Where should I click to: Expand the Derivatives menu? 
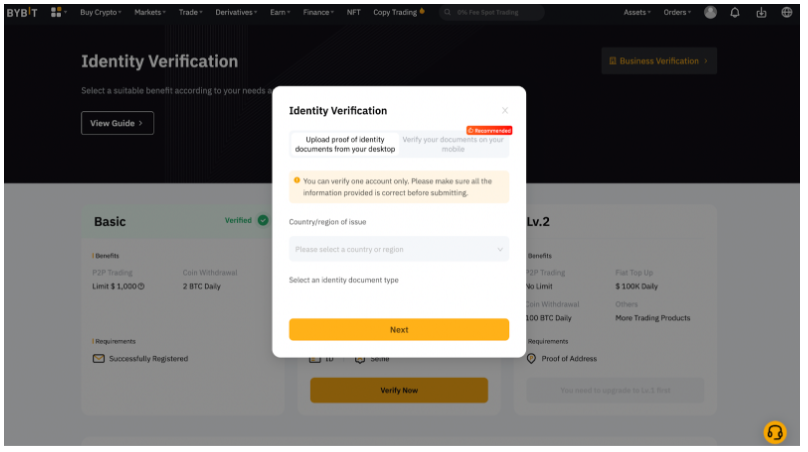236,12
